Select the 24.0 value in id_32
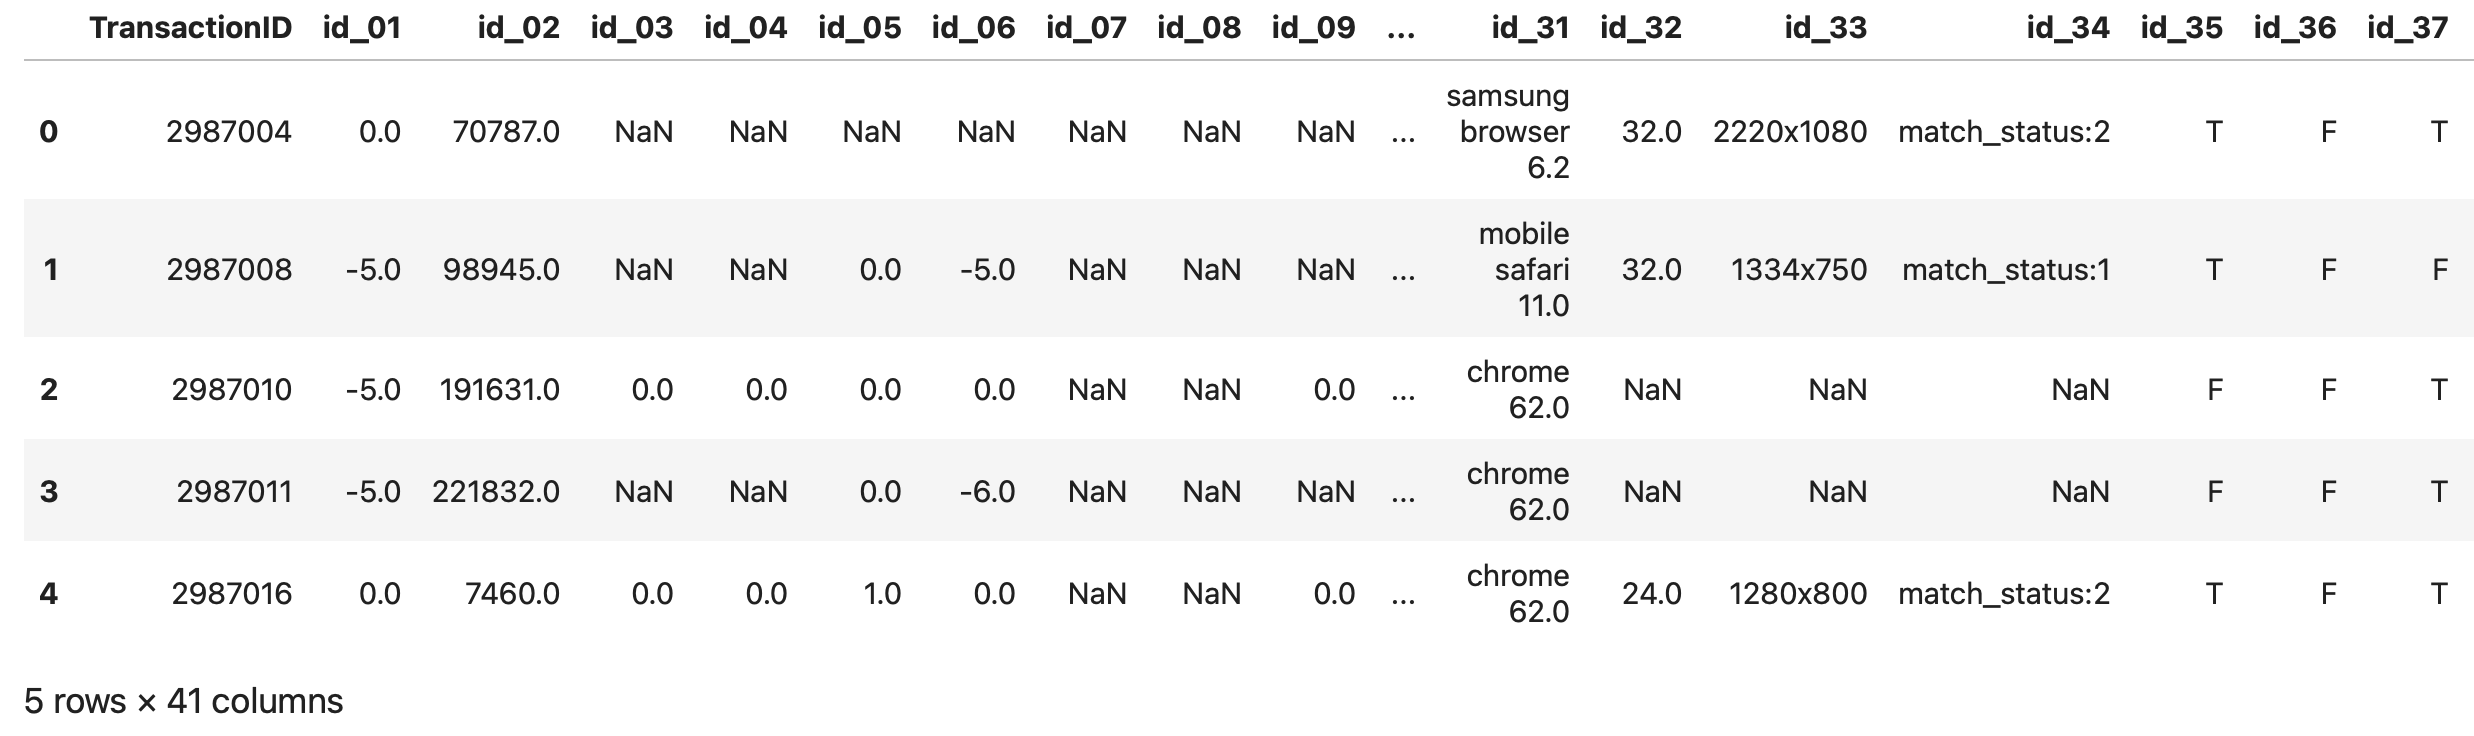This screenshot has width=2474, height=736. click(x=1651, y=593)
